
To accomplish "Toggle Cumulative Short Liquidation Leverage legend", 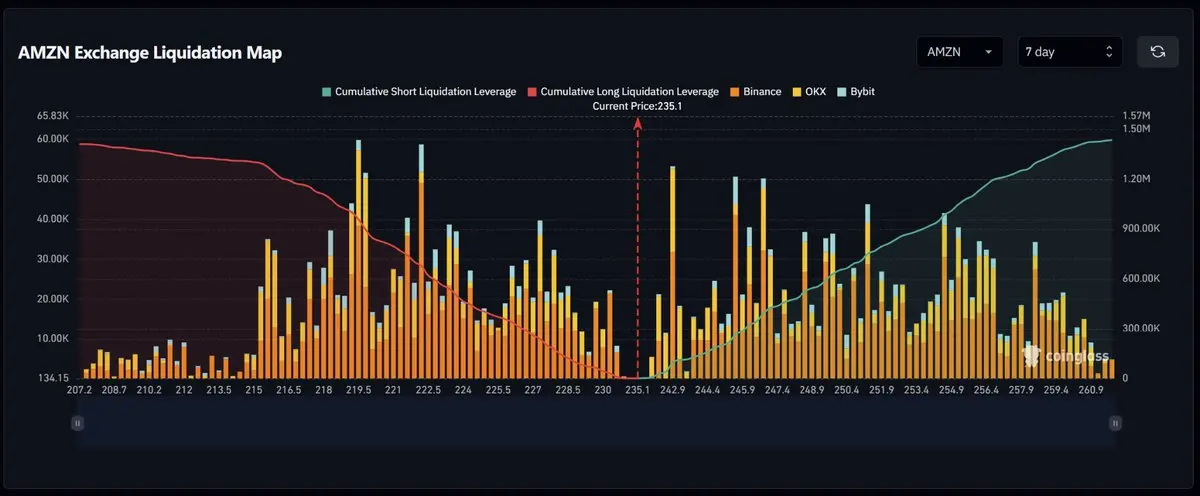I will tap(419, 91).
